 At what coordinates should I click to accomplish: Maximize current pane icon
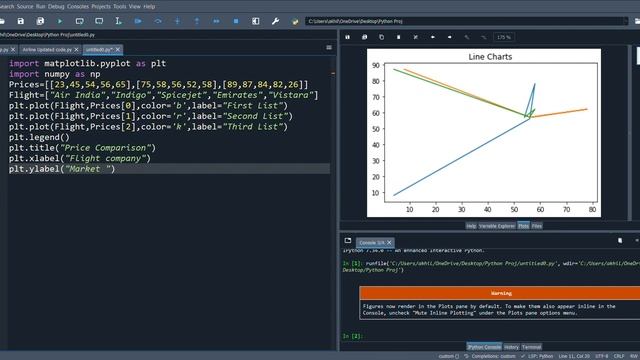pos(256,21)
